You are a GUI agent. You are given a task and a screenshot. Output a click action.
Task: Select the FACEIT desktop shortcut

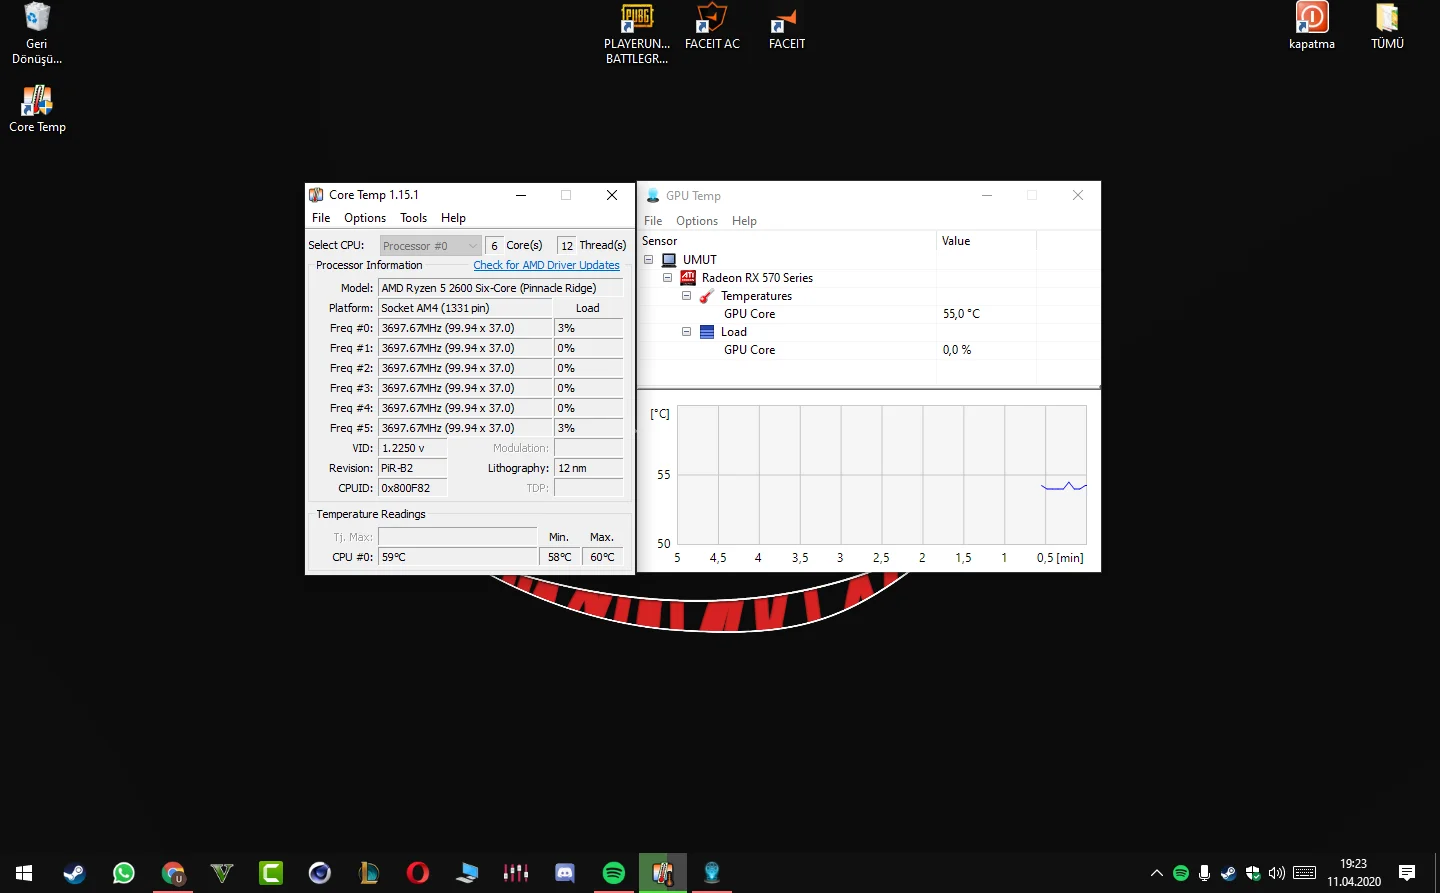(787, 27)
